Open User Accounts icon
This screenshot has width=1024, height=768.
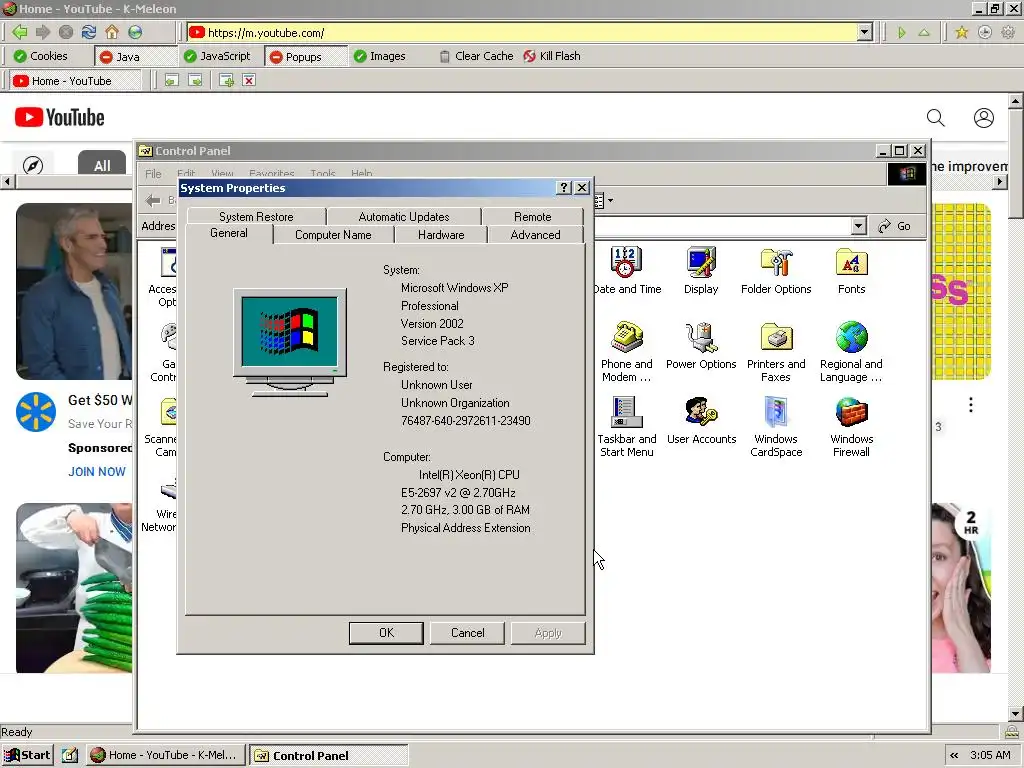click(701, 421)
